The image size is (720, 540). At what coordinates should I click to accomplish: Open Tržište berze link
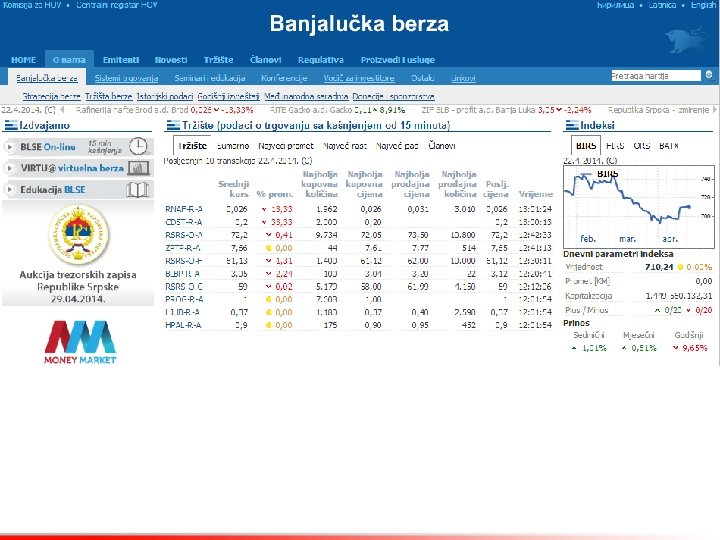[108, 96]
